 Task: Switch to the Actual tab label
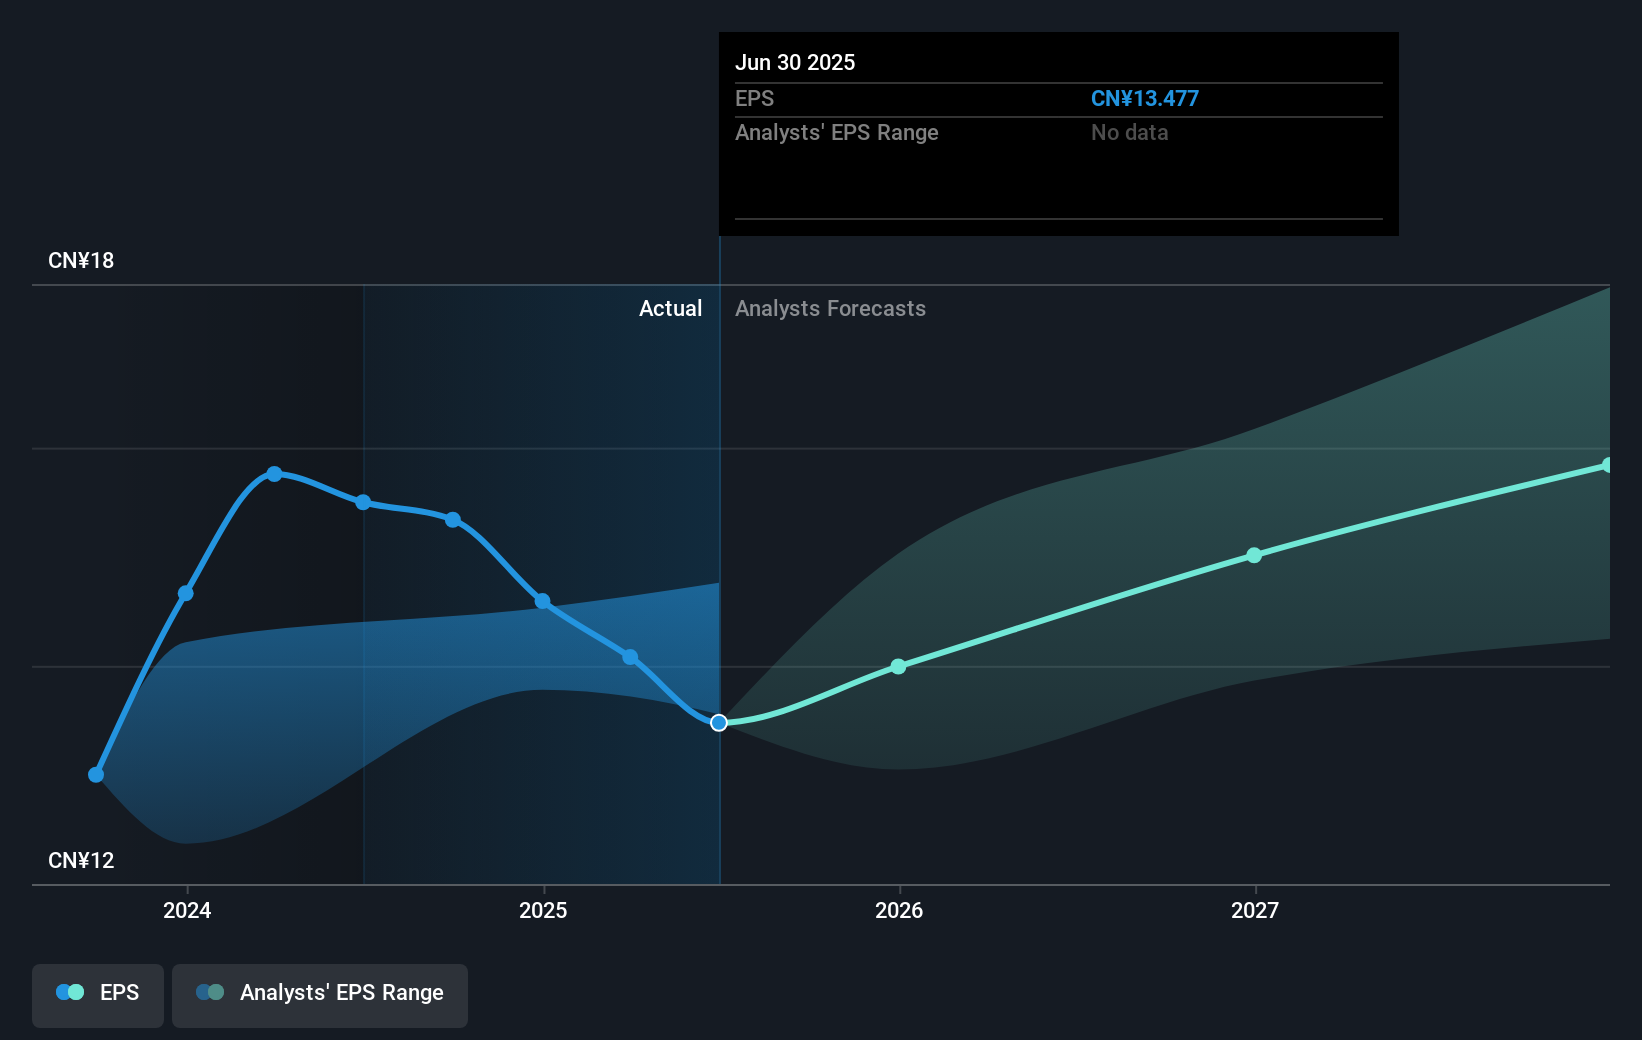tap(670, 309)
